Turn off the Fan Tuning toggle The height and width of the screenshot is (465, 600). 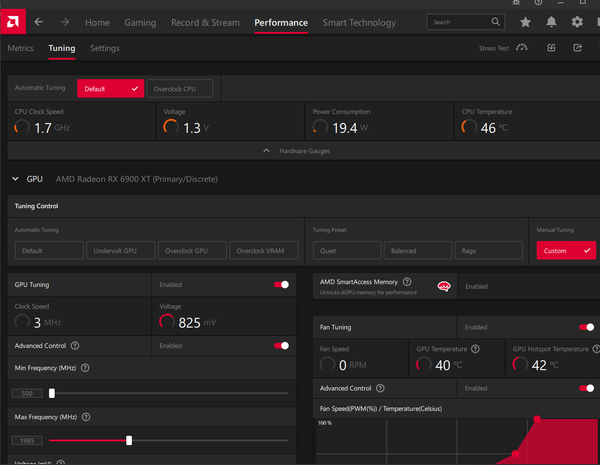tap(587, 327)
